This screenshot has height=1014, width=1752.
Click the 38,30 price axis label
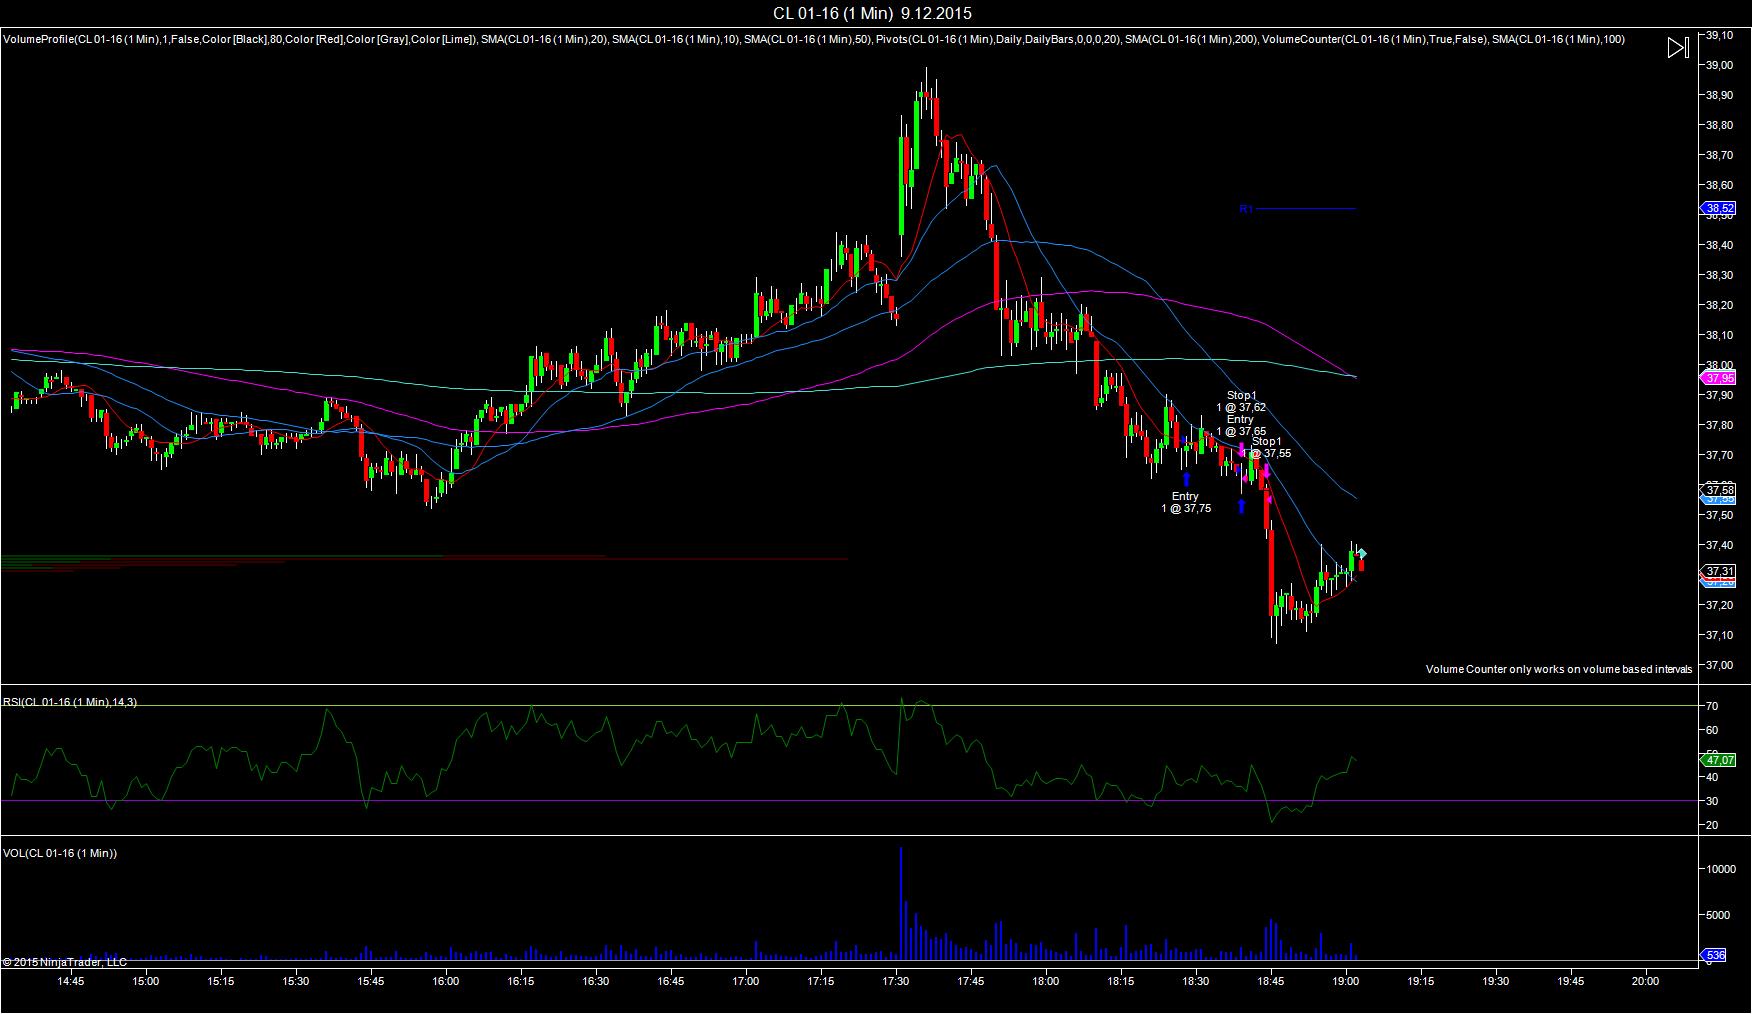pos(1719,275)
